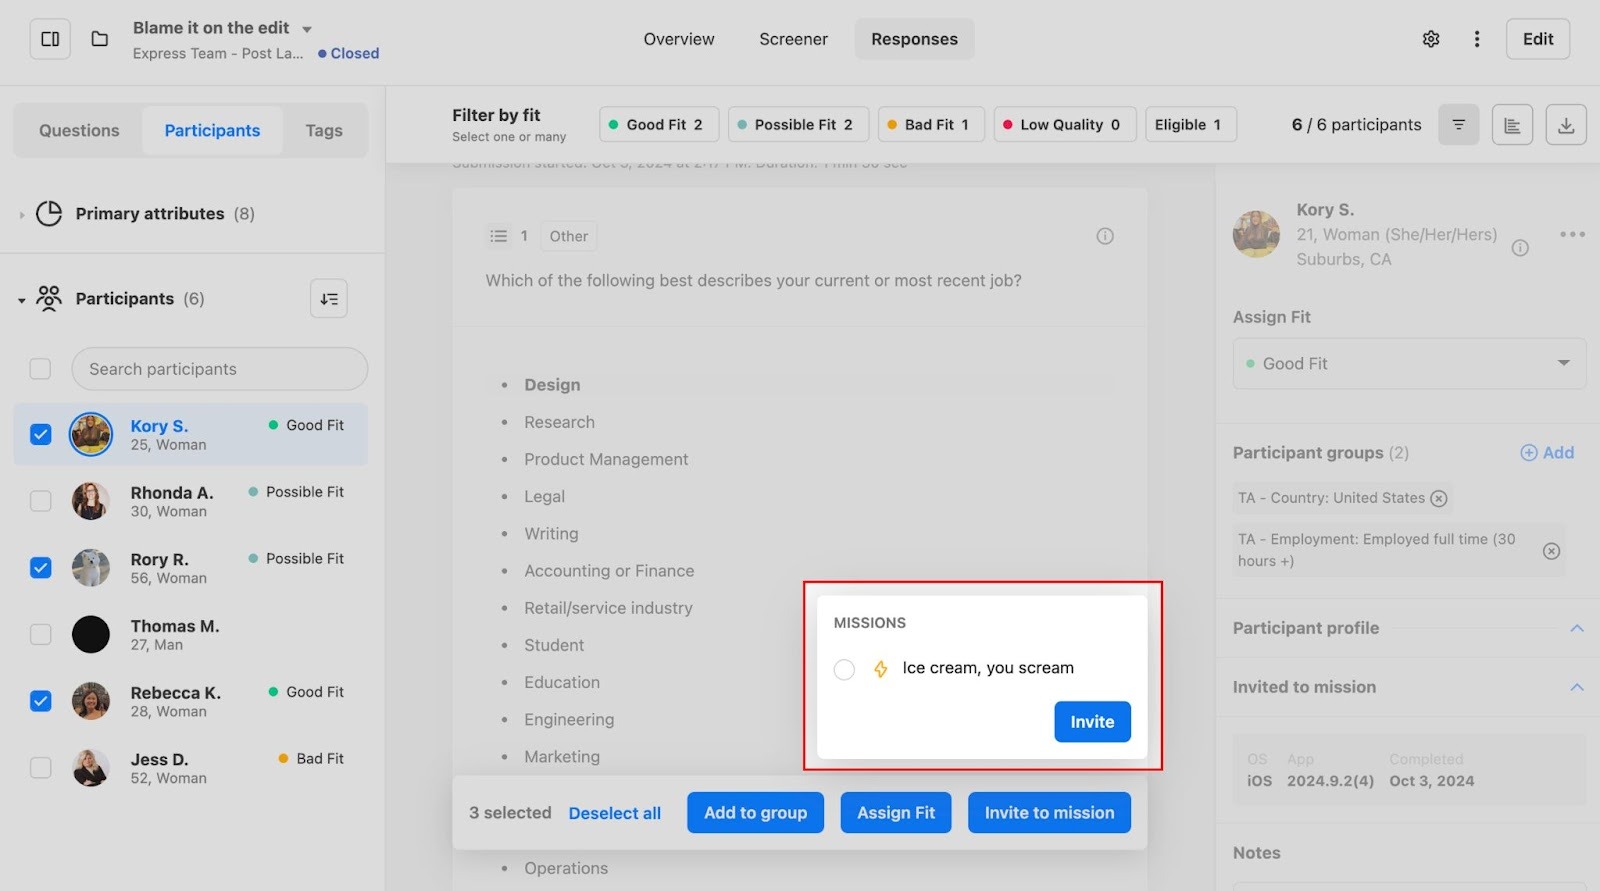The width and height of the screenshot is (1600, 891).
Task: Click the Invite button in Missions popup
Action: pyautogui.click(x=1092, y=722)
